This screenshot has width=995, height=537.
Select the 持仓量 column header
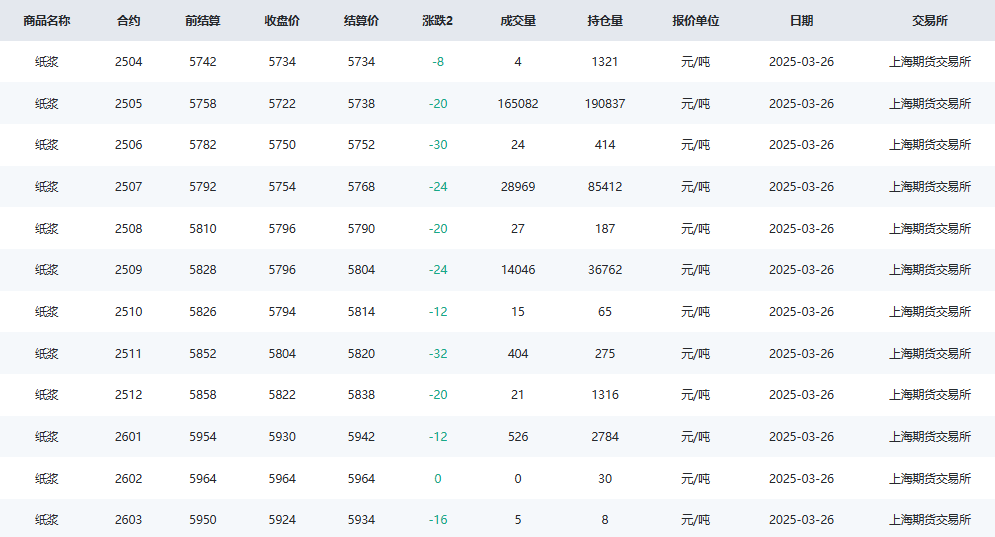(x=605, y=21)
